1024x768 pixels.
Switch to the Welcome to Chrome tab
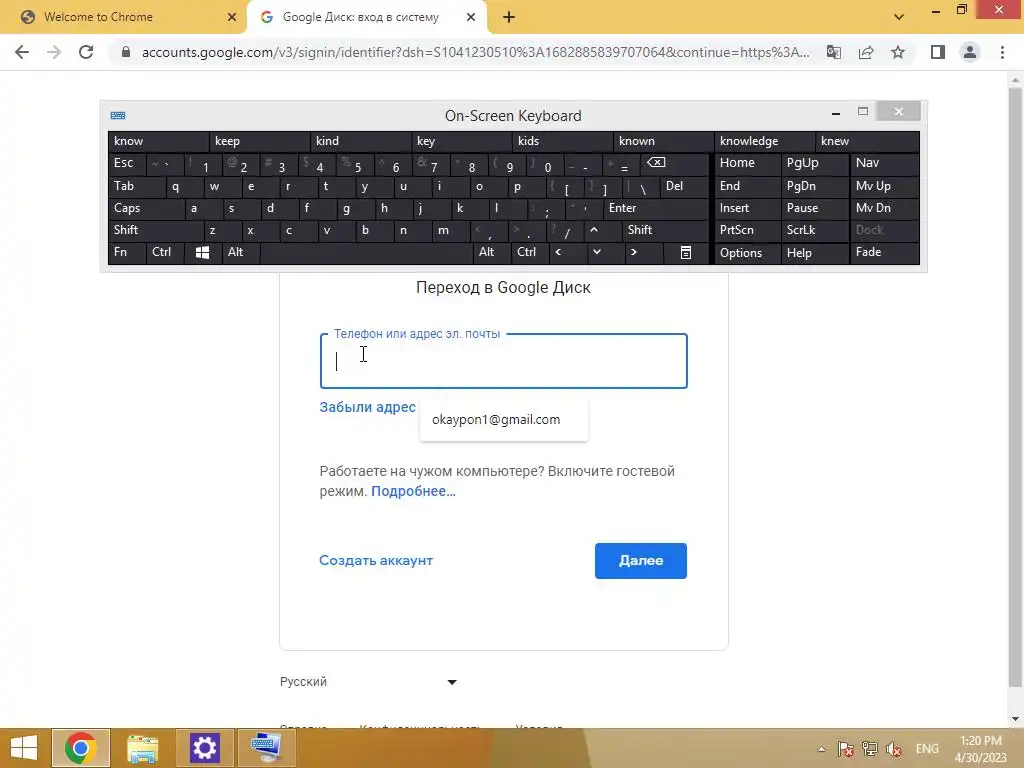(x=123, y=18)
